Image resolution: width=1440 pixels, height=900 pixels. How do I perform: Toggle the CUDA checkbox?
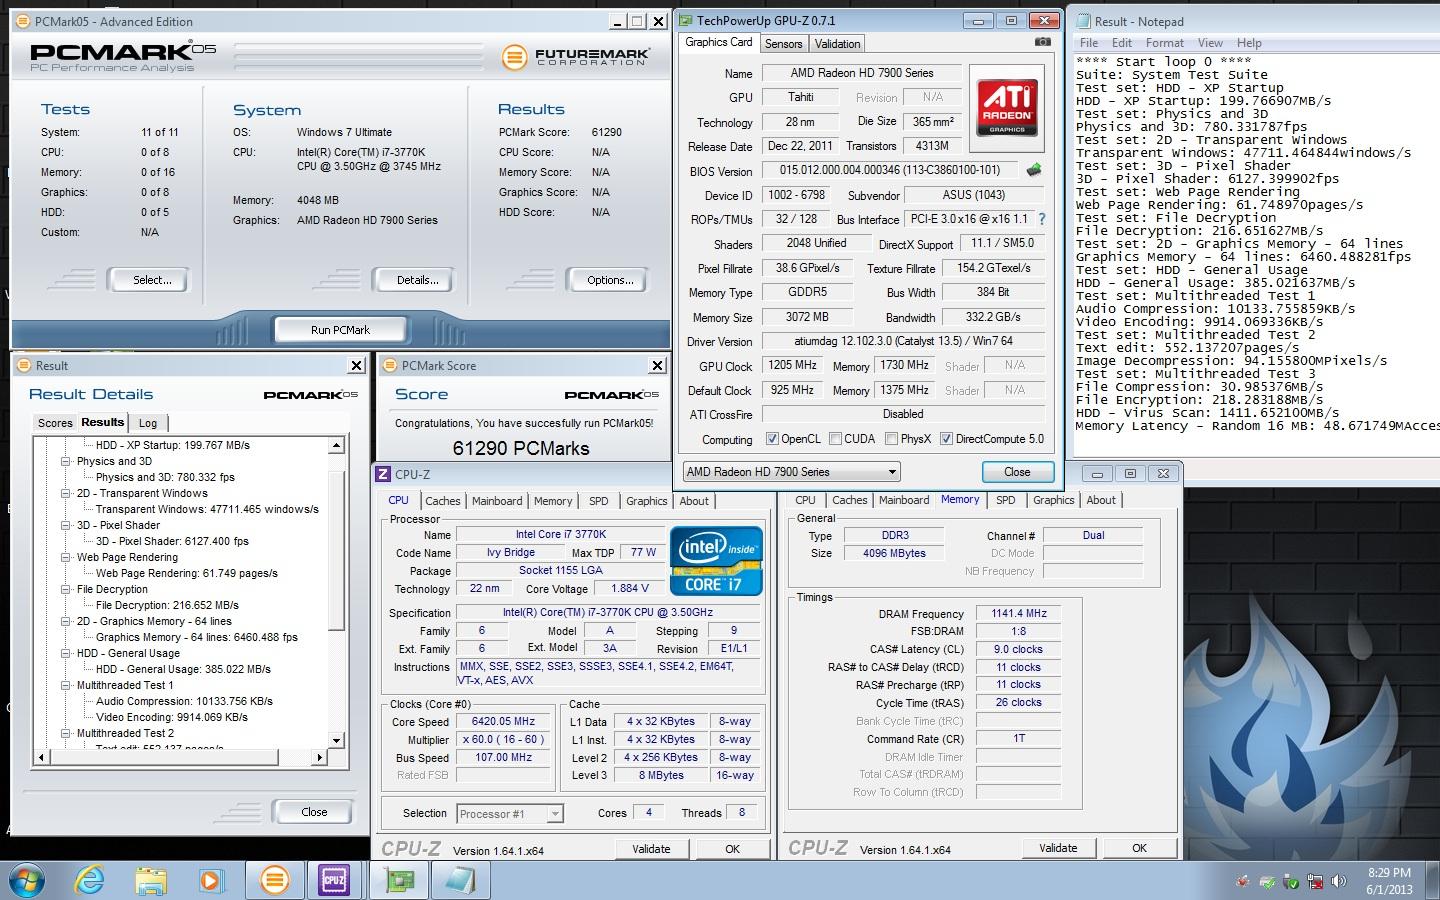coord(834,439)
